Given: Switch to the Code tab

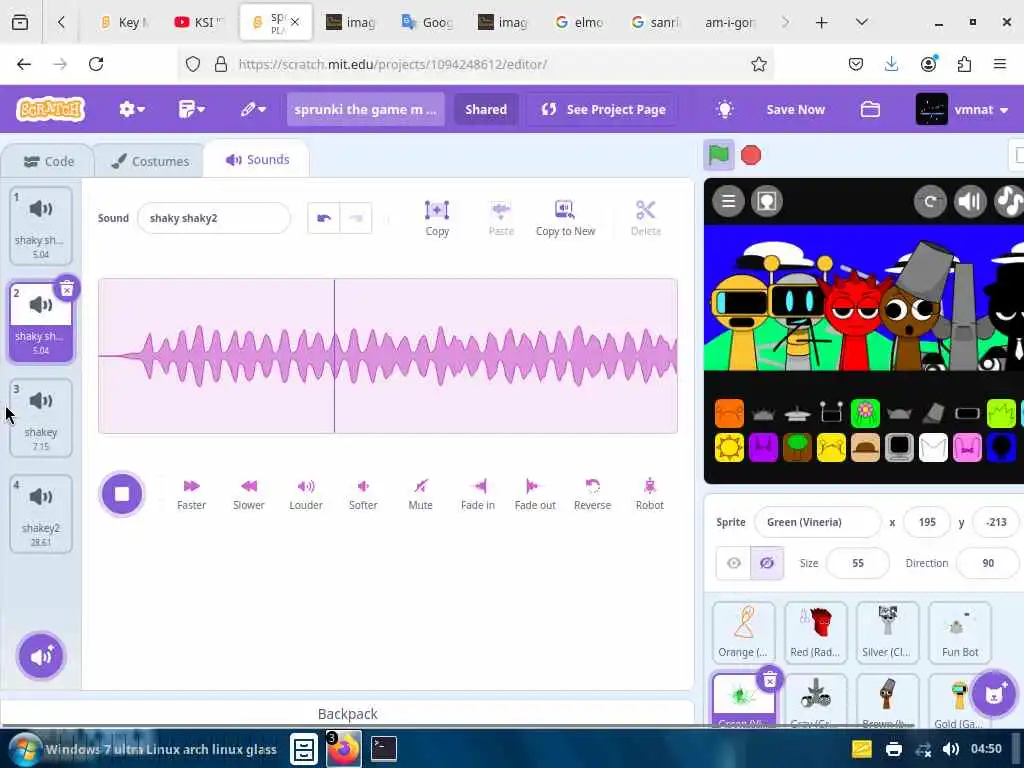Looking at the screenshot, I should click(48, 161).
